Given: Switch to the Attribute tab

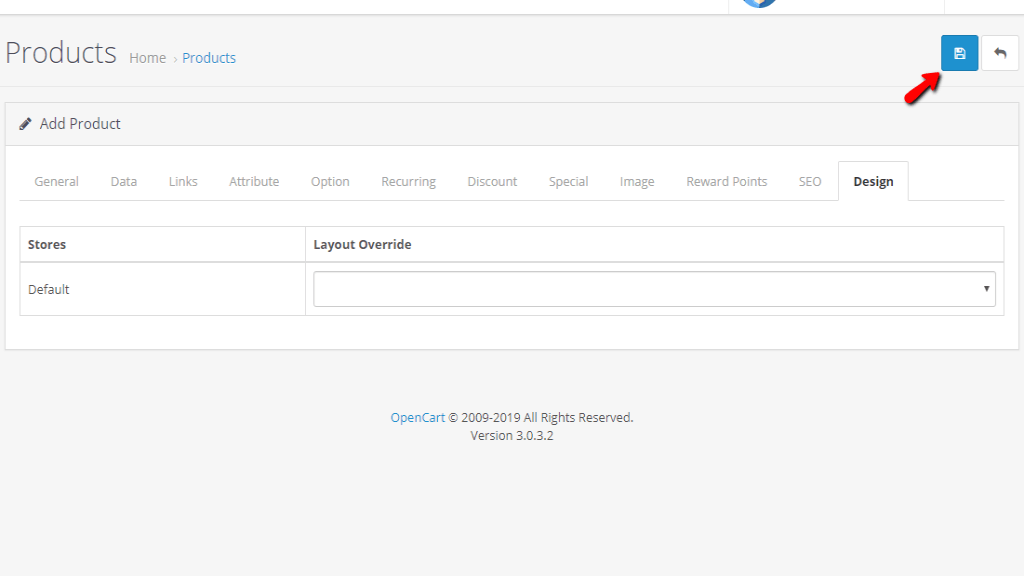Looking at the screenshot, I should pyautogui.click(x=254, y=181).
